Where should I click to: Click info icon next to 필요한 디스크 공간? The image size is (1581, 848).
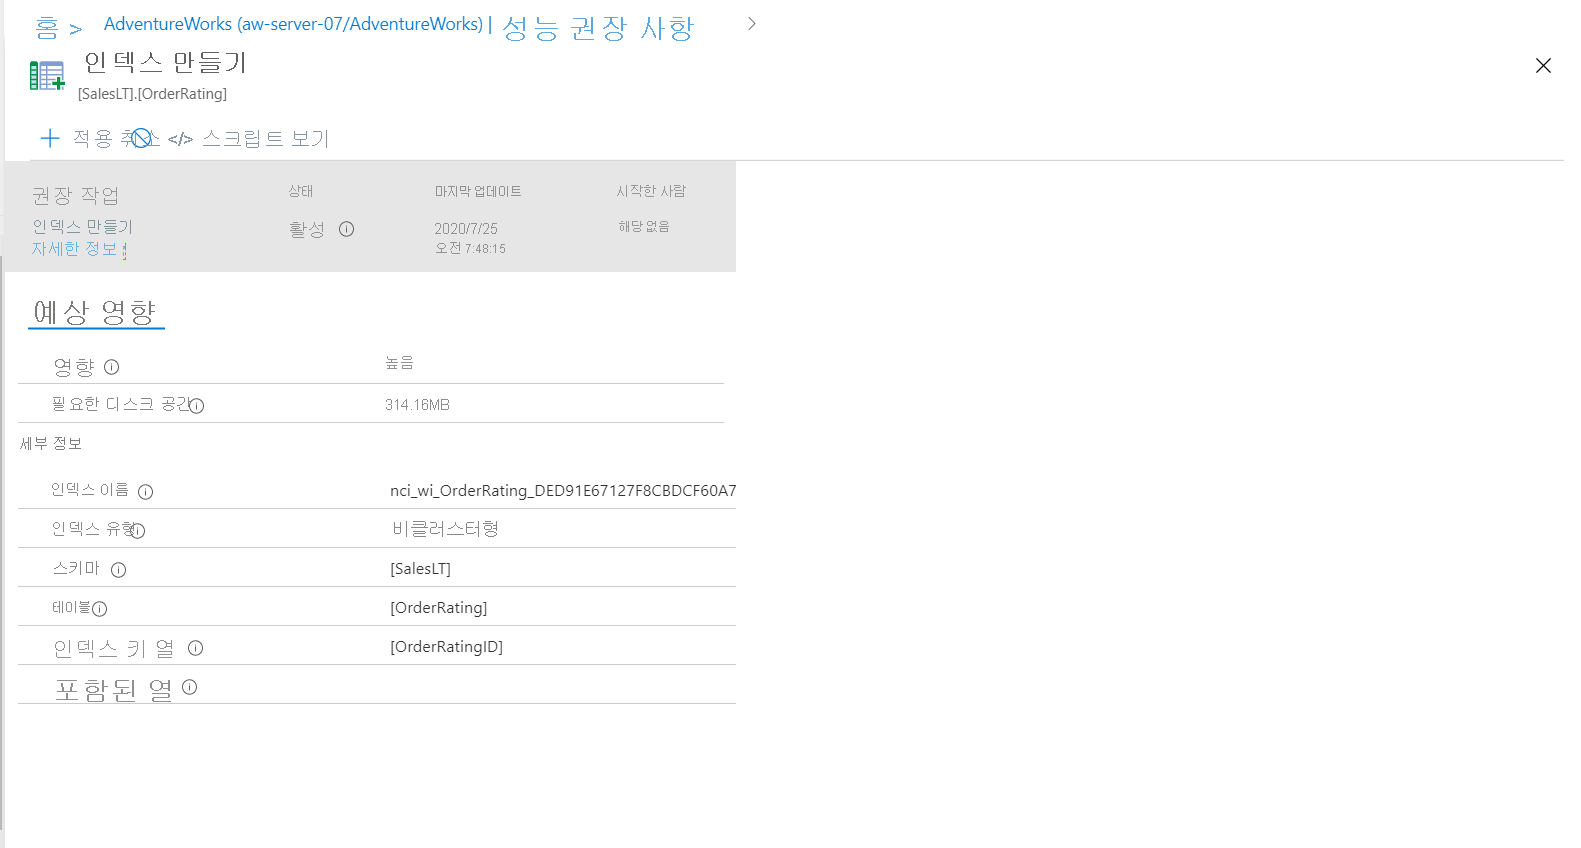pyautogui.click(x=197, y=406)
